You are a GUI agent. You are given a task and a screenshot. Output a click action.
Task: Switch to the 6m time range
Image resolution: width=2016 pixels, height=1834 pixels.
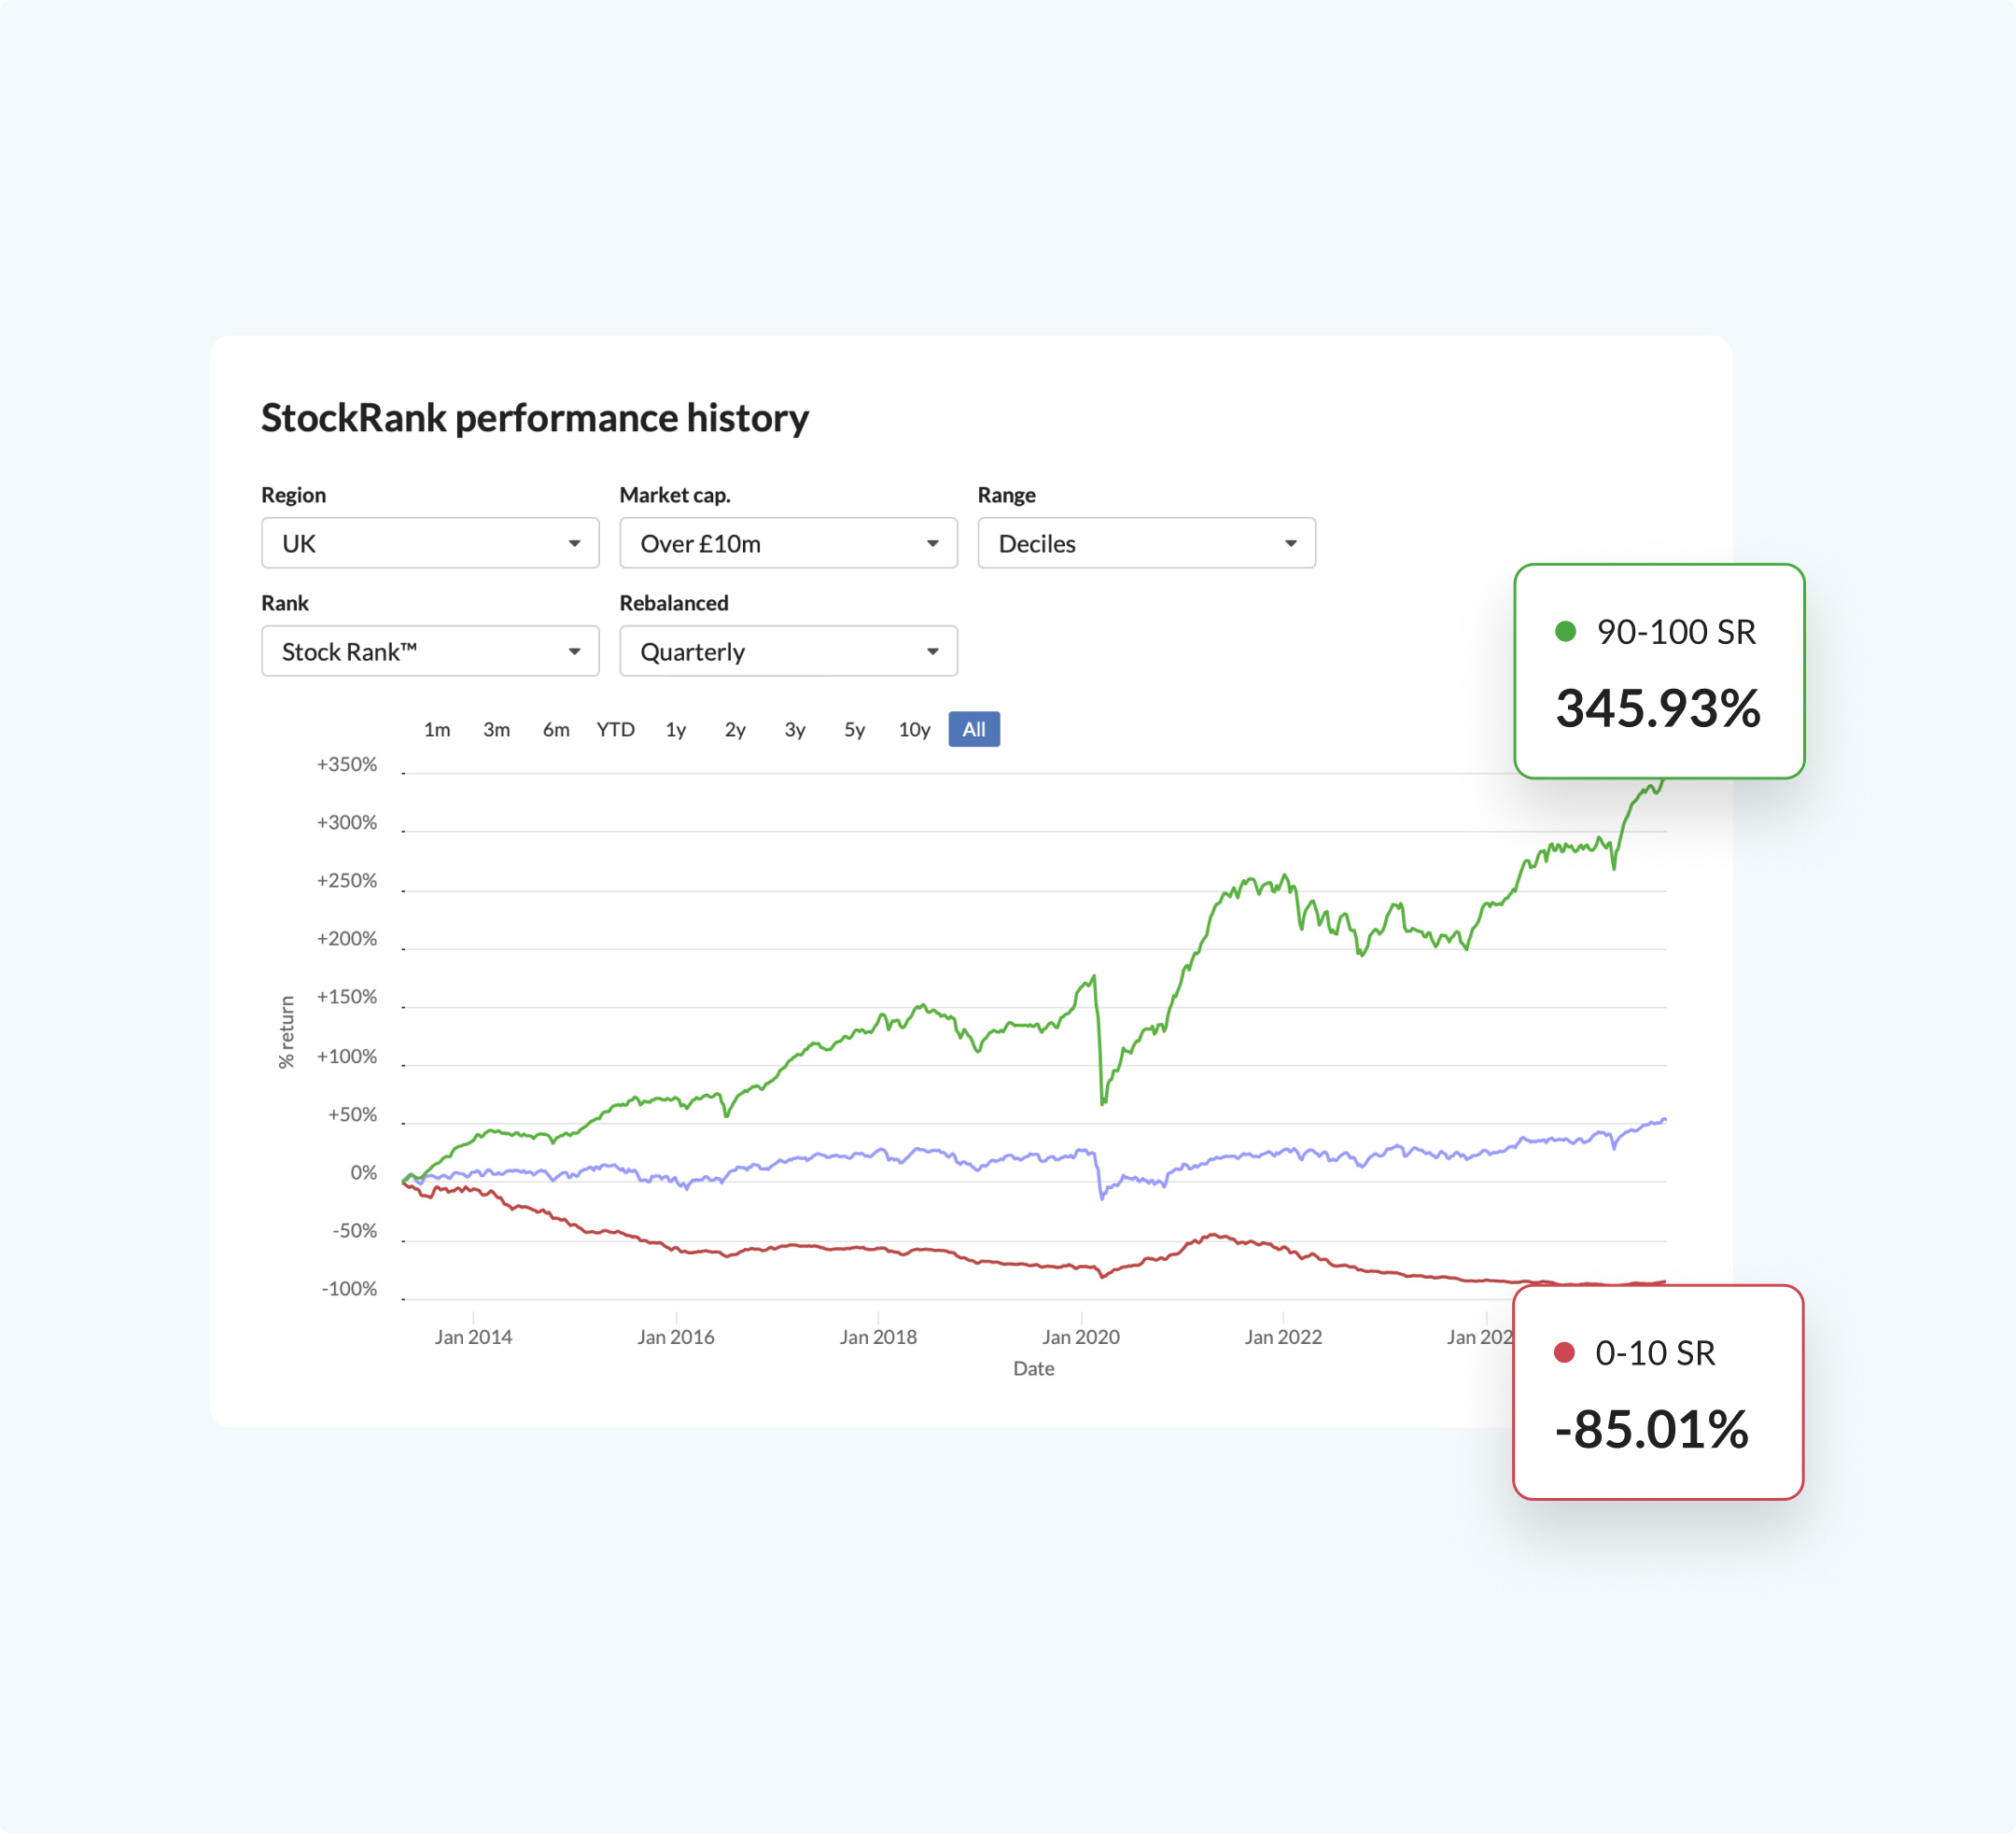tap(556, 729)
